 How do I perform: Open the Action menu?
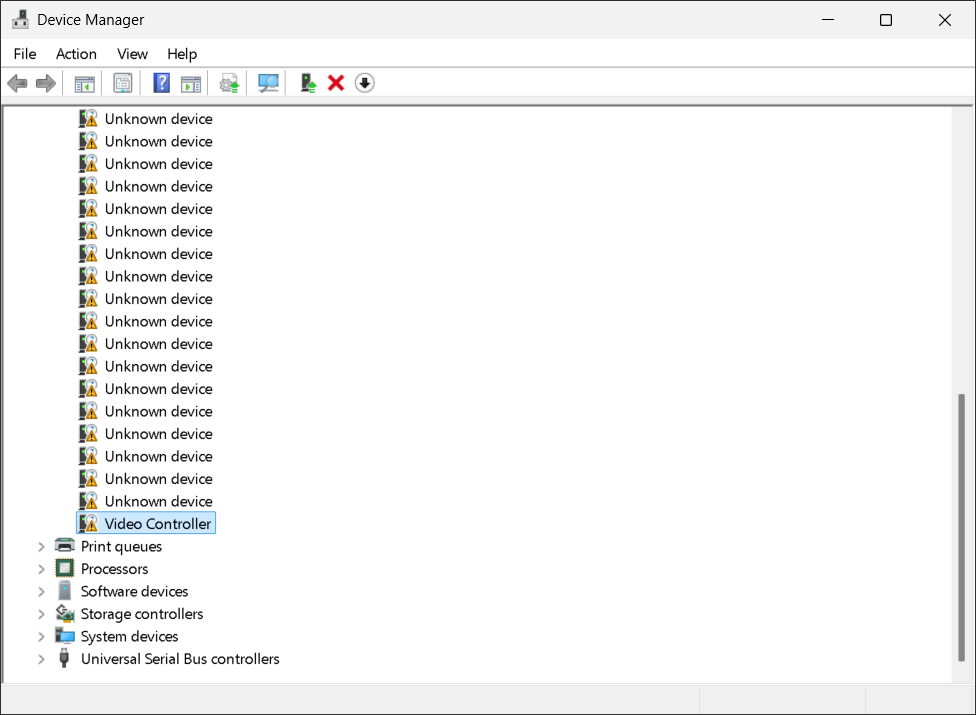76,54
